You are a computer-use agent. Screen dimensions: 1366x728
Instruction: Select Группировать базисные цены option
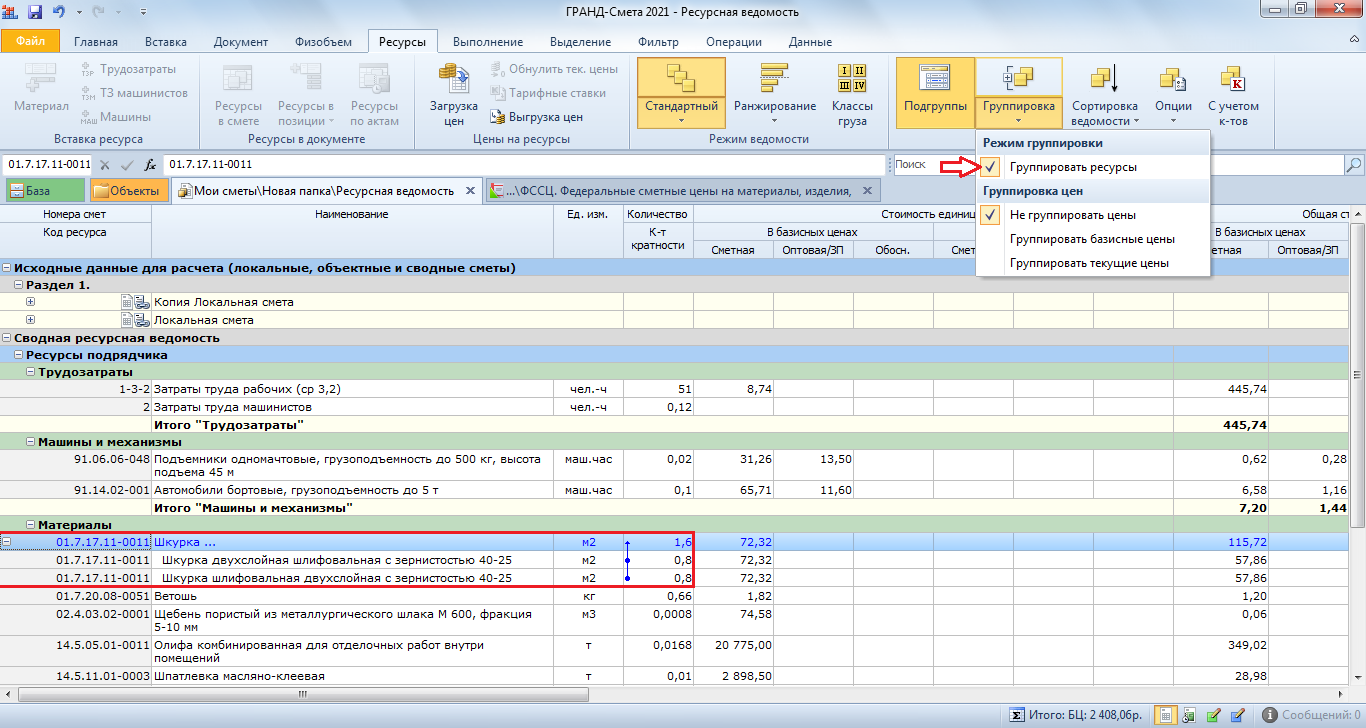point(1091,239)
